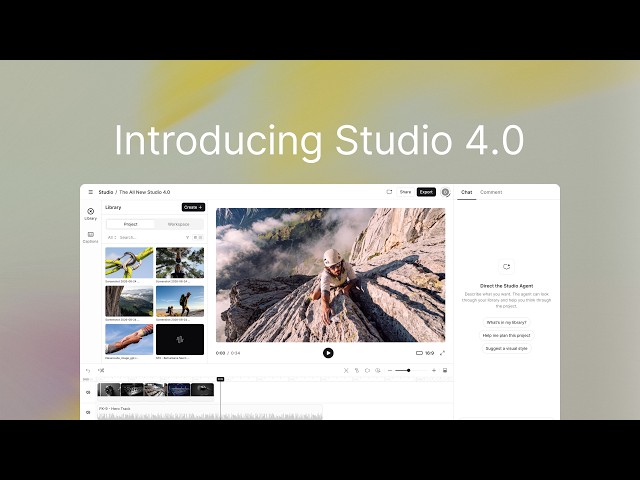This screenshot has height=480, width=640.
Task: Click the Create + button
Action: point(193,207)
